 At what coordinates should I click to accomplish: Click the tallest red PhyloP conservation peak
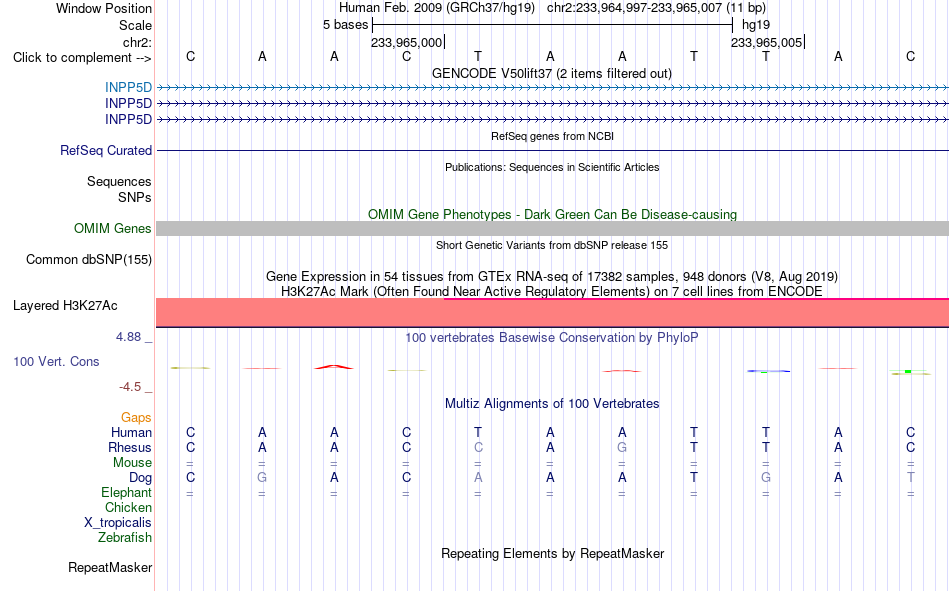[334, 367]
